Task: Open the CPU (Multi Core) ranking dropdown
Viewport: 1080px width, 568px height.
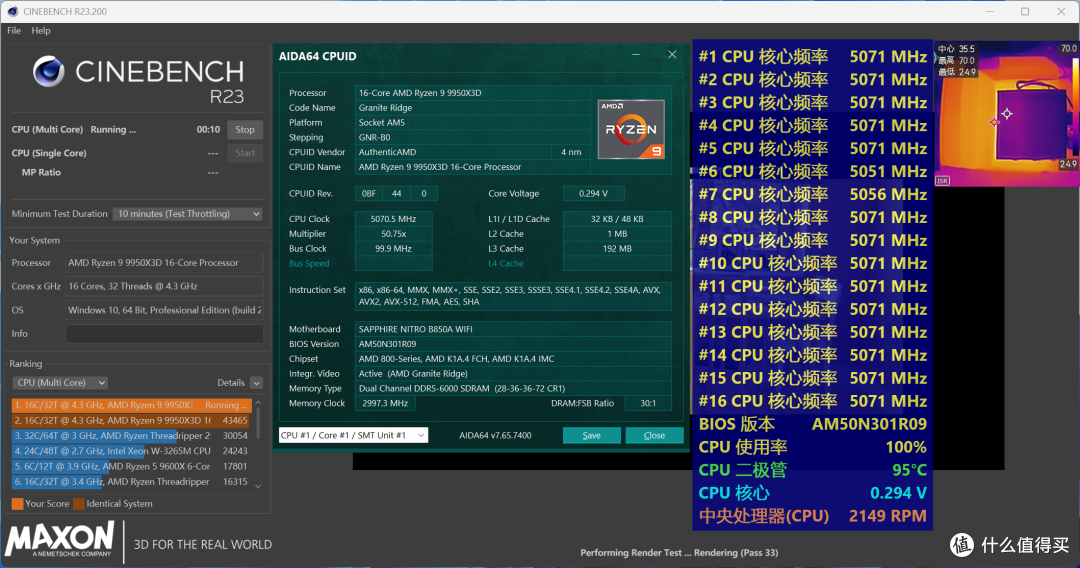Action: pos(61,383)
